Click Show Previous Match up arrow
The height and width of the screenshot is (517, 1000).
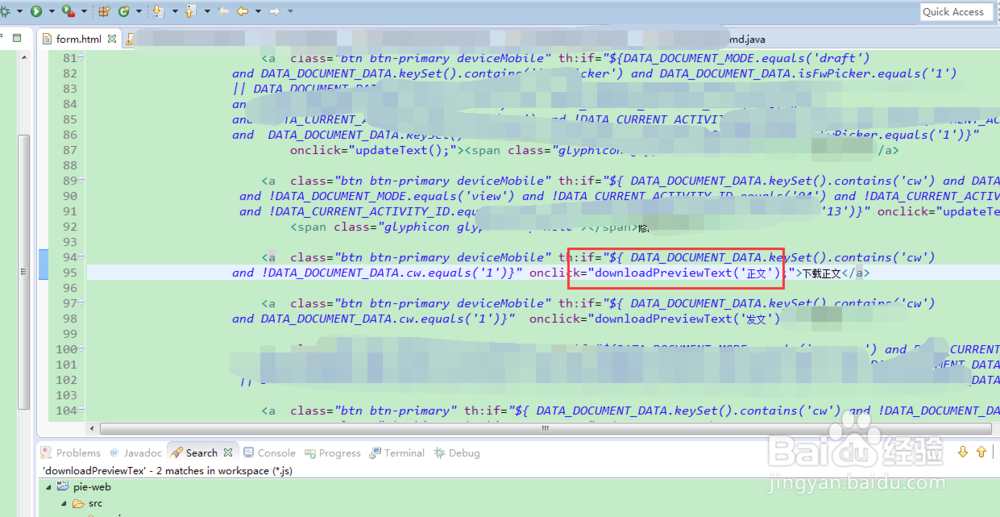click(982, 452)
